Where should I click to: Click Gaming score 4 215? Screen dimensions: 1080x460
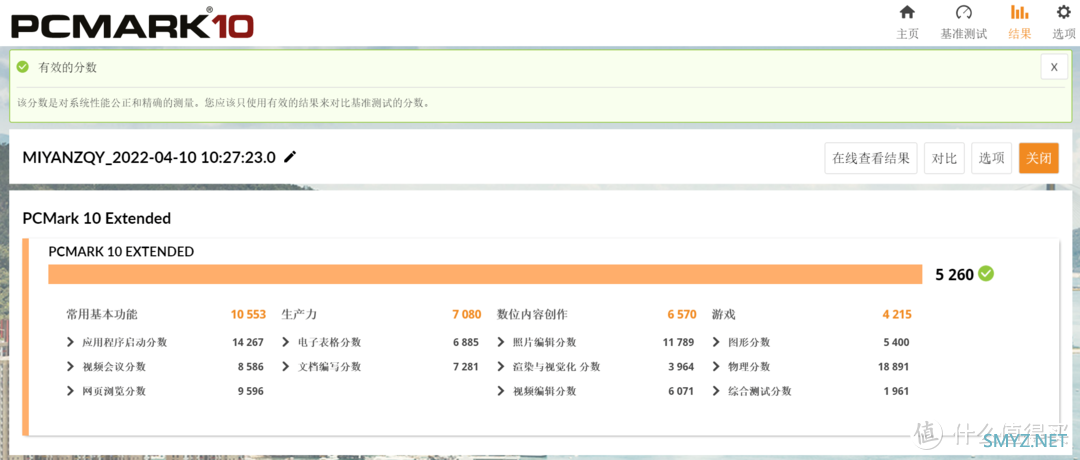point(897,315)
